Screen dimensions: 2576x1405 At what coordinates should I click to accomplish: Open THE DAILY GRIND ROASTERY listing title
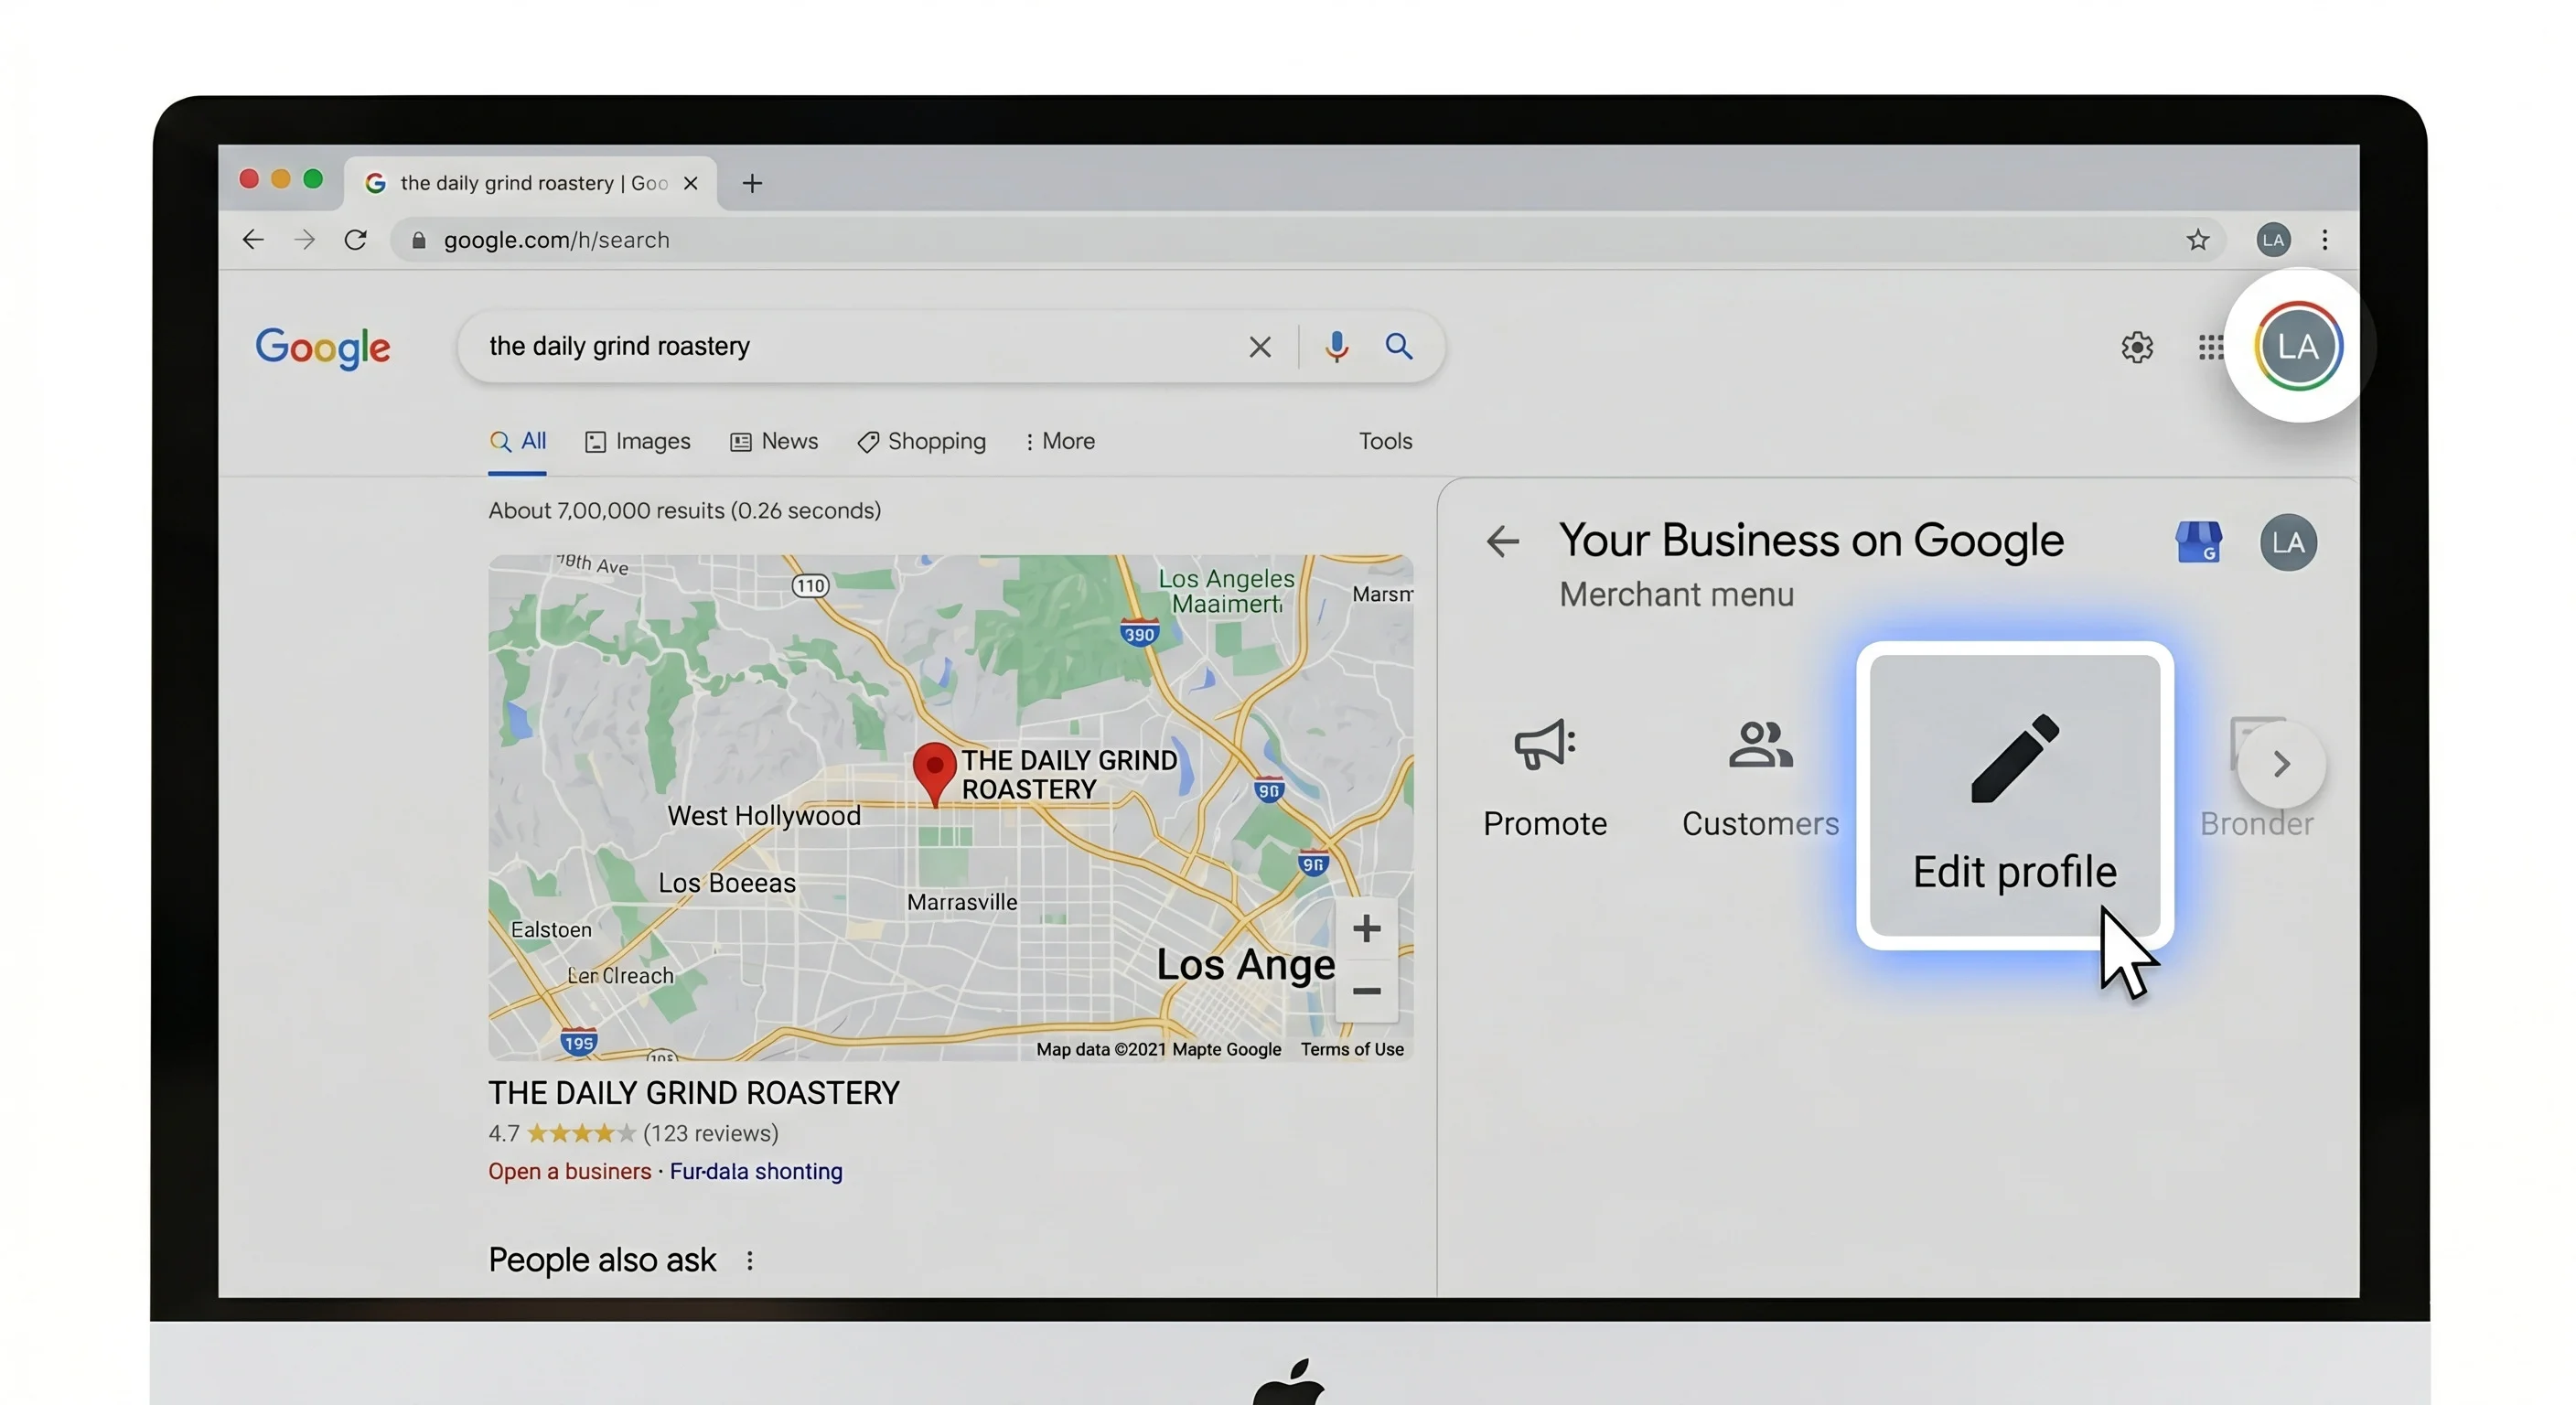[694, 1093]
